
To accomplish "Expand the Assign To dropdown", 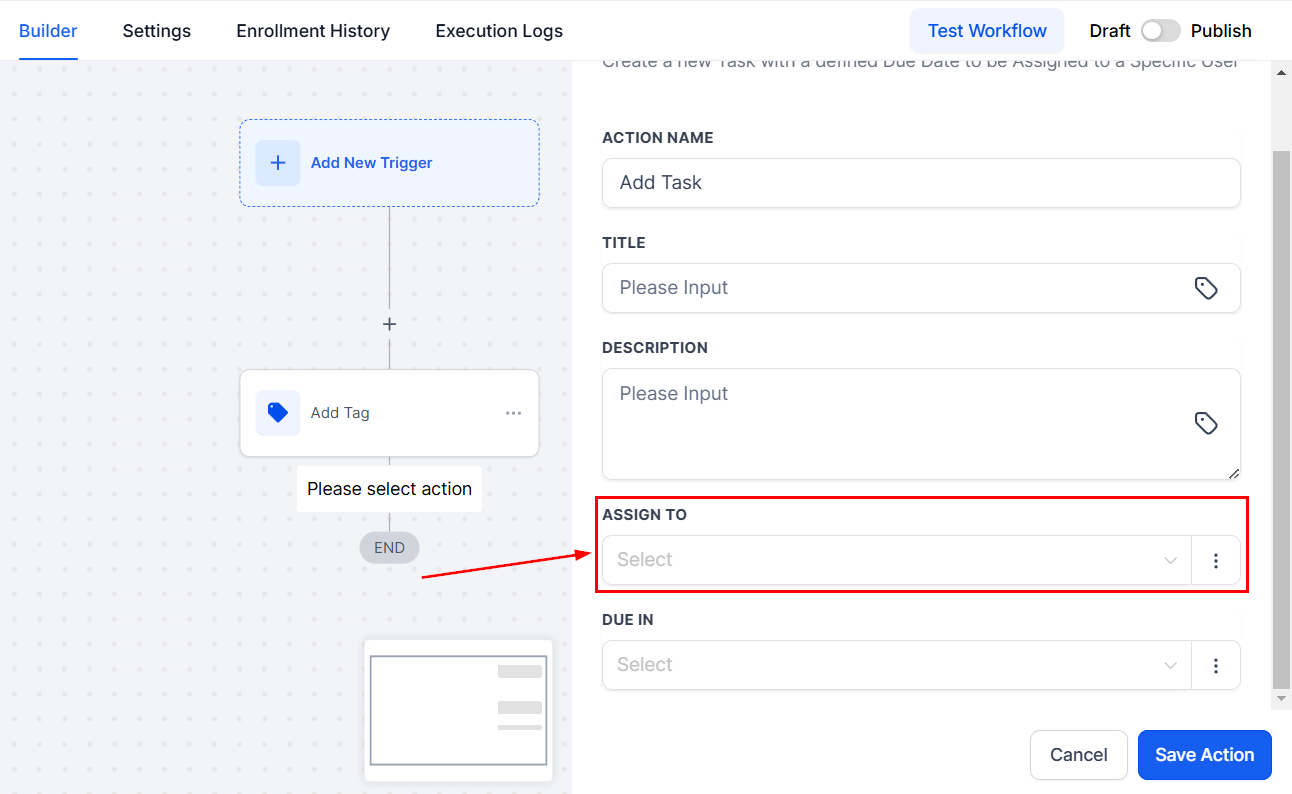I will 896,560.
